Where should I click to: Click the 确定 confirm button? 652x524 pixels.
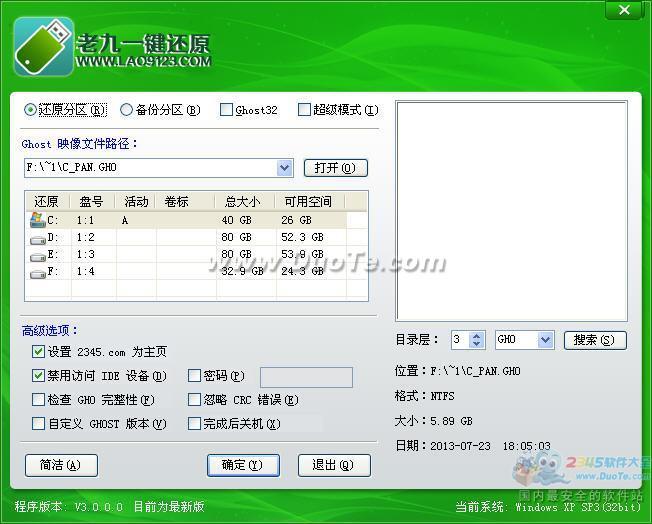[x=242, y=465]
